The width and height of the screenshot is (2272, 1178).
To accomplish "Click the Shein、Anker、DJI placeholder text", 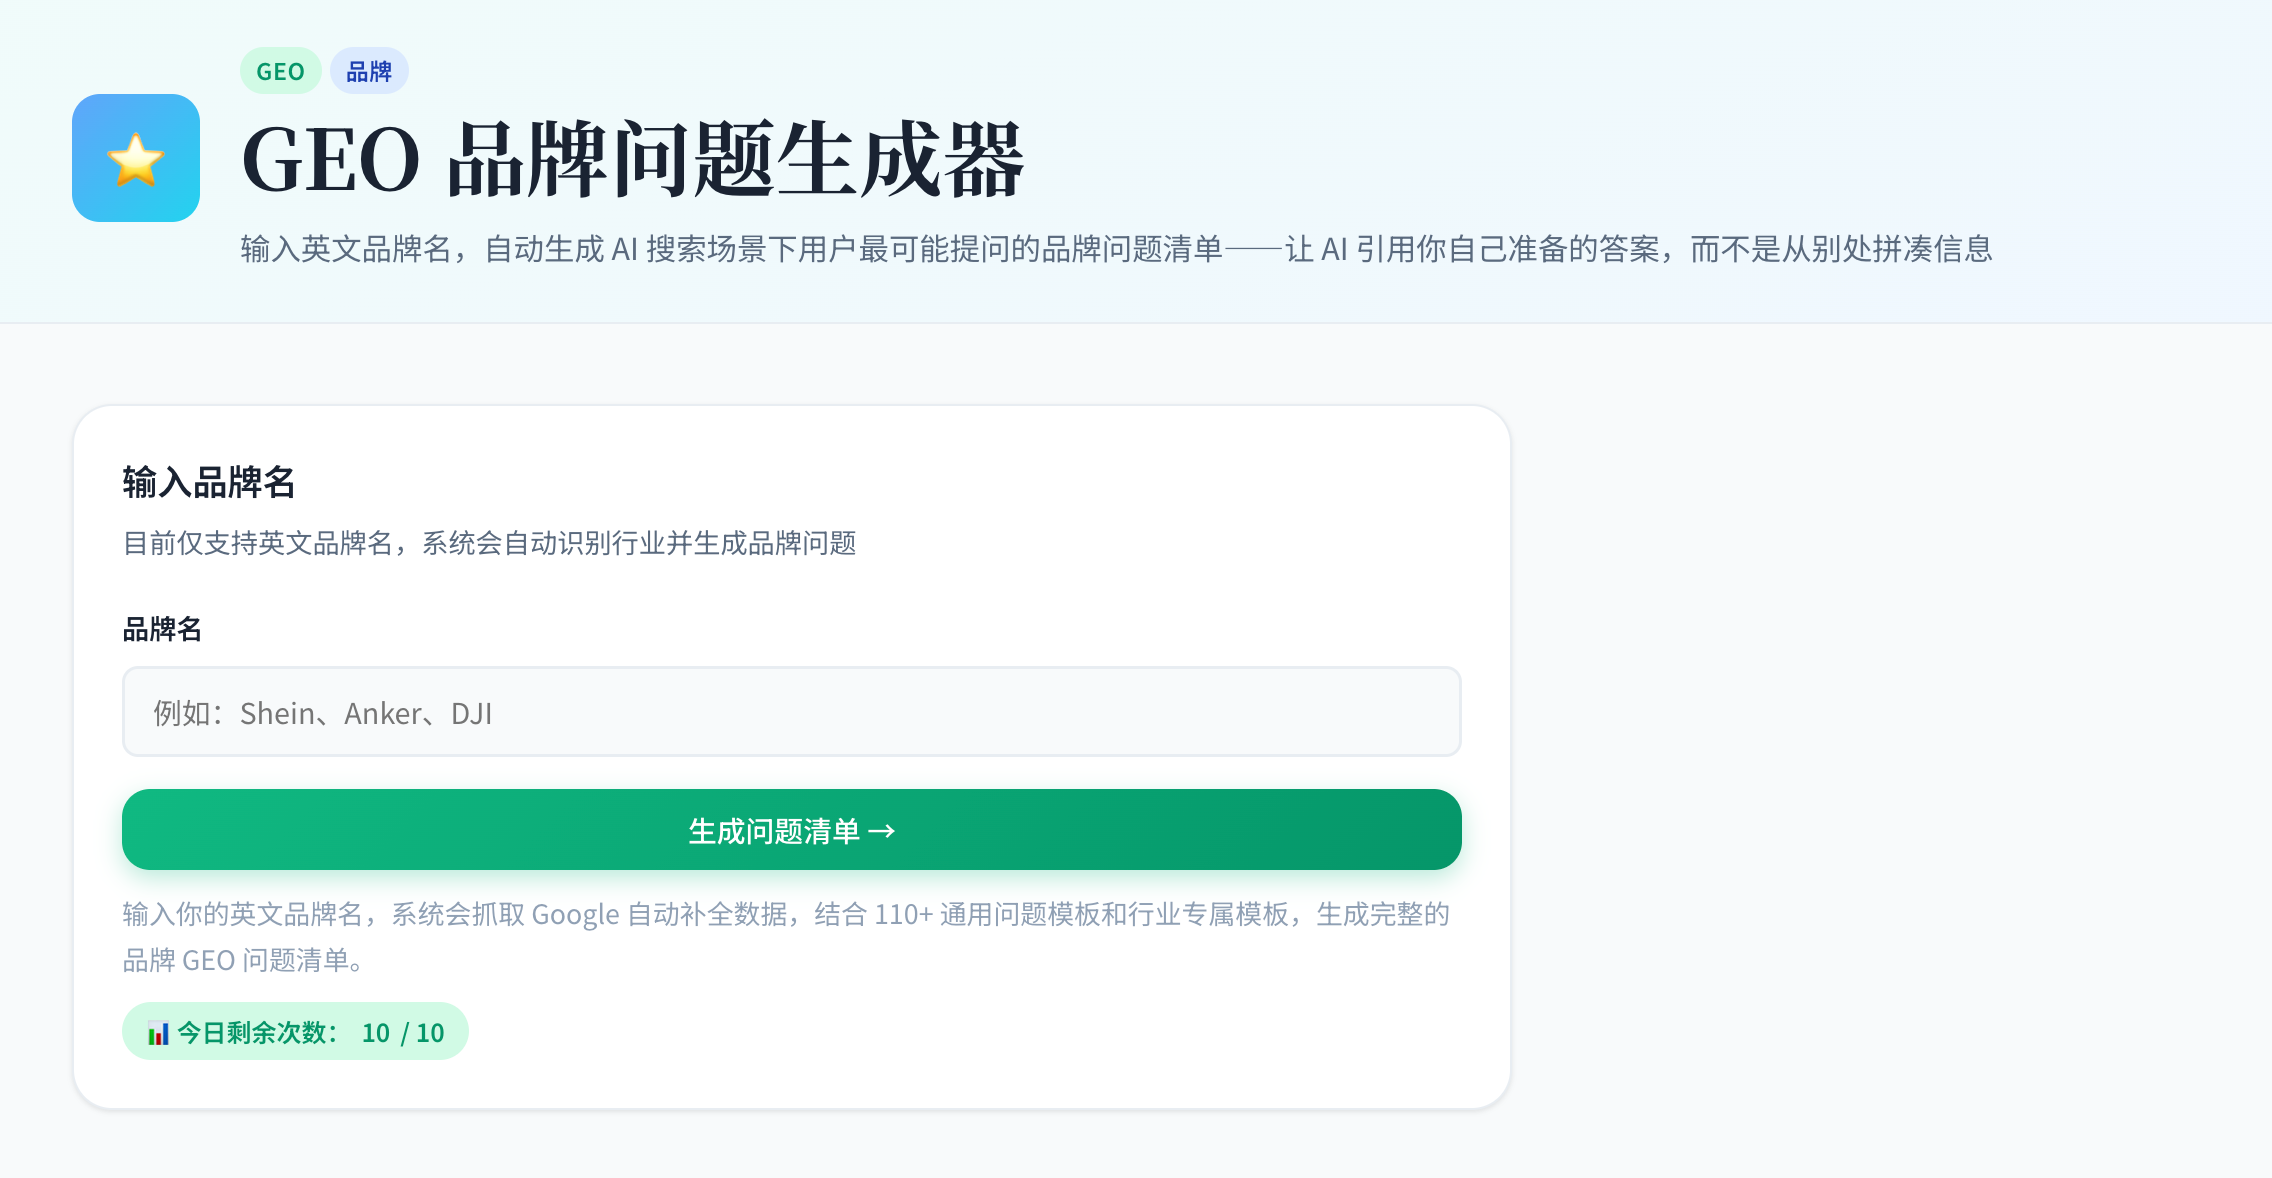I will click(366, 713).
